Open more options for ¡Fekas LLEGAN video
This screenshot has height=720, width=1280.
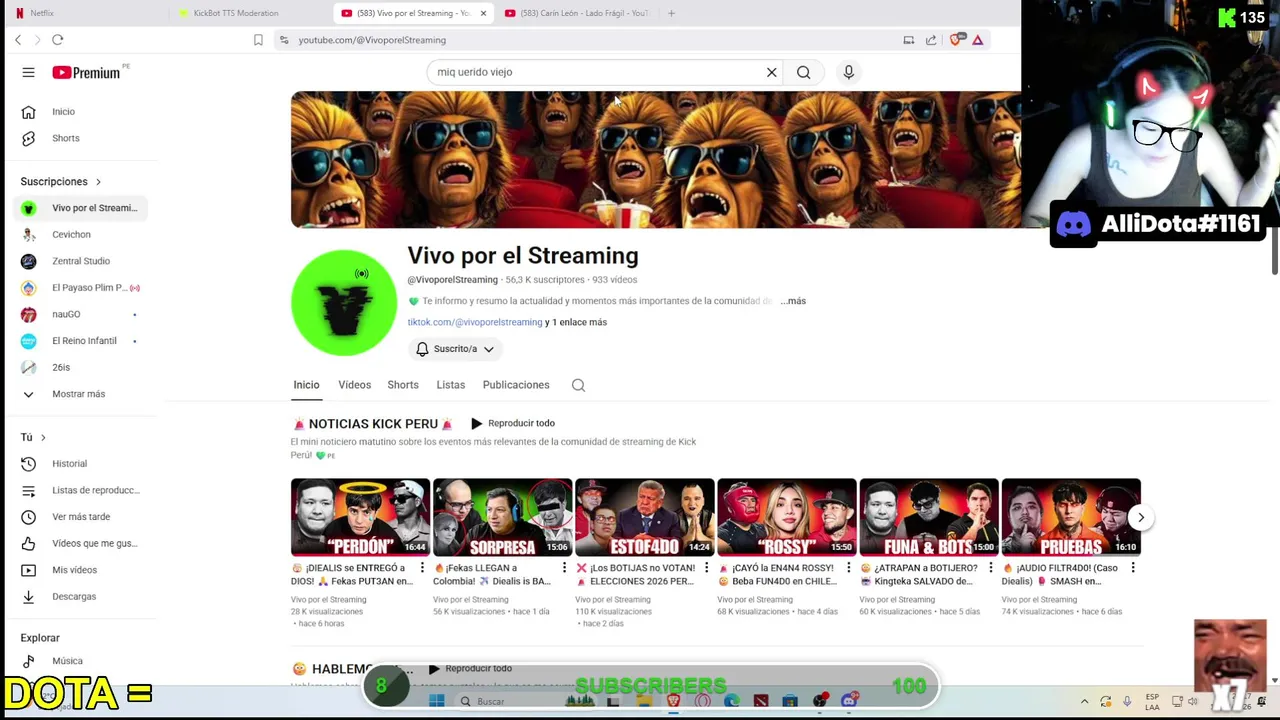pos(564,568)
